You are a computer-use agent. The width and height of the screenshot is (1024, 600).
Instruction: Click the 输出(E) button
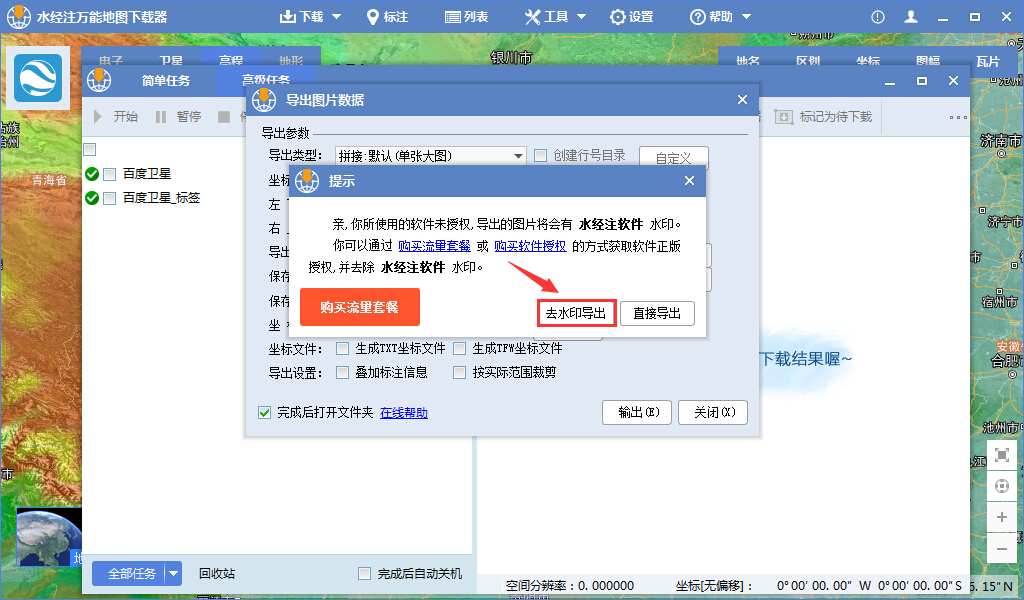[x=637, y=413]
